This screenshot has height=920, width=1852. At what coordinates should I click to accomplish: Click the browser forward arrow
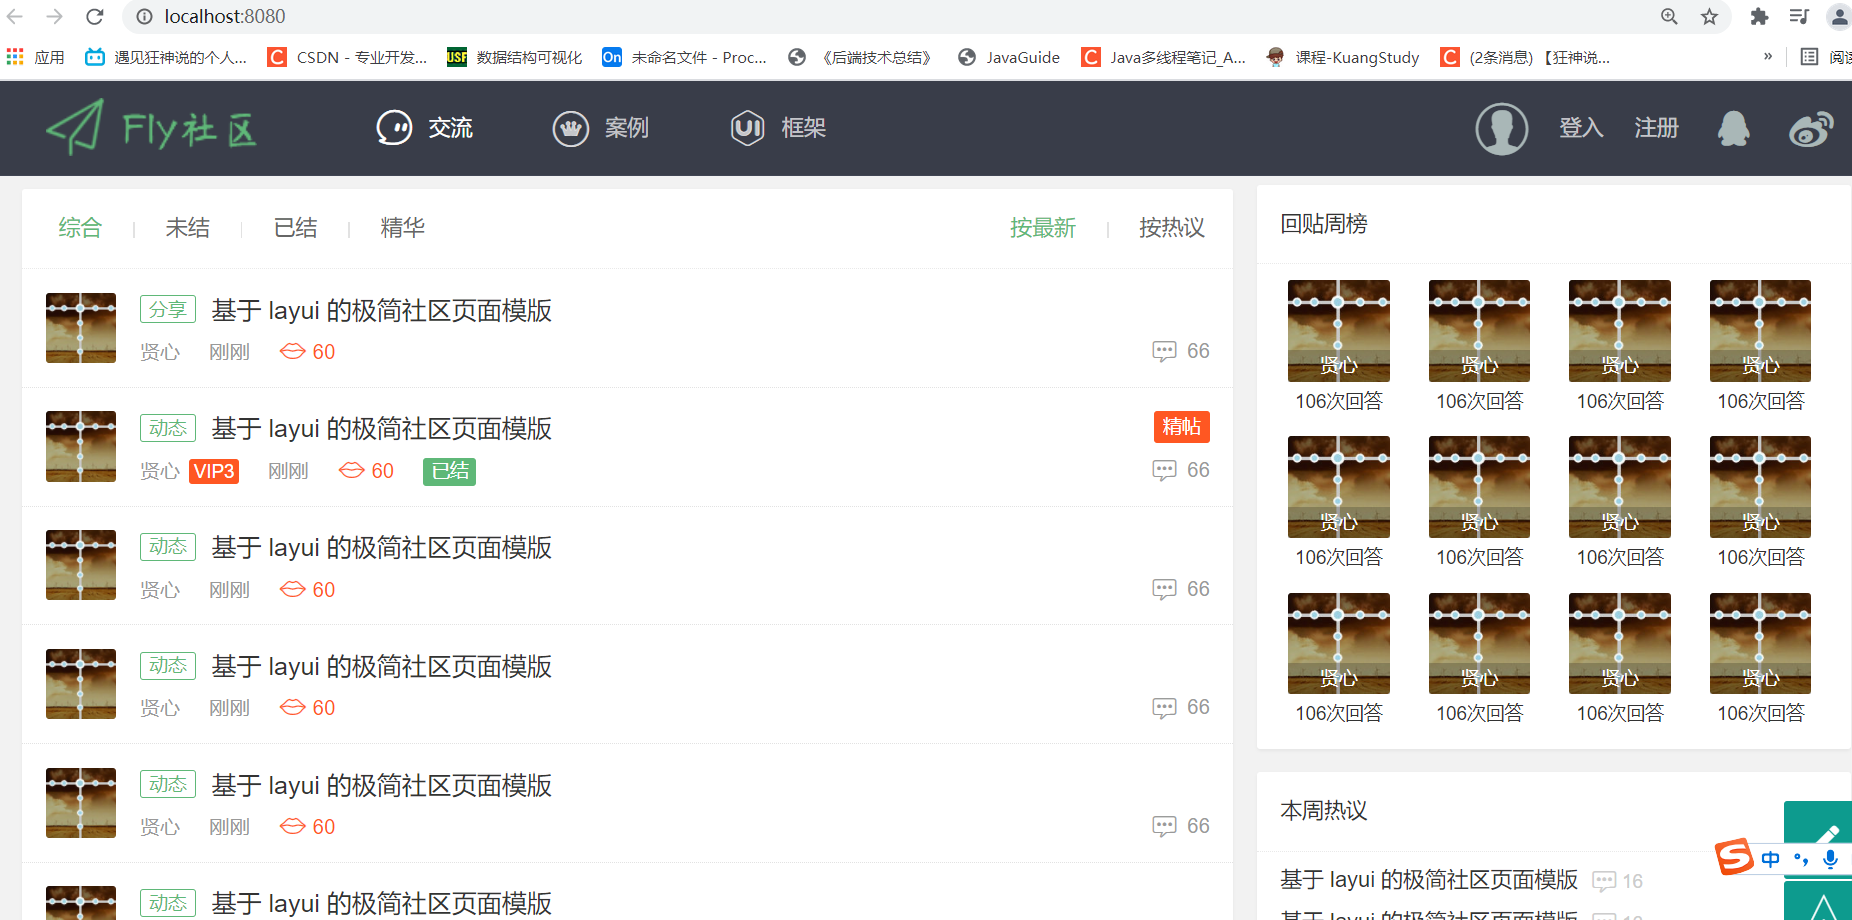pos(55,16)
